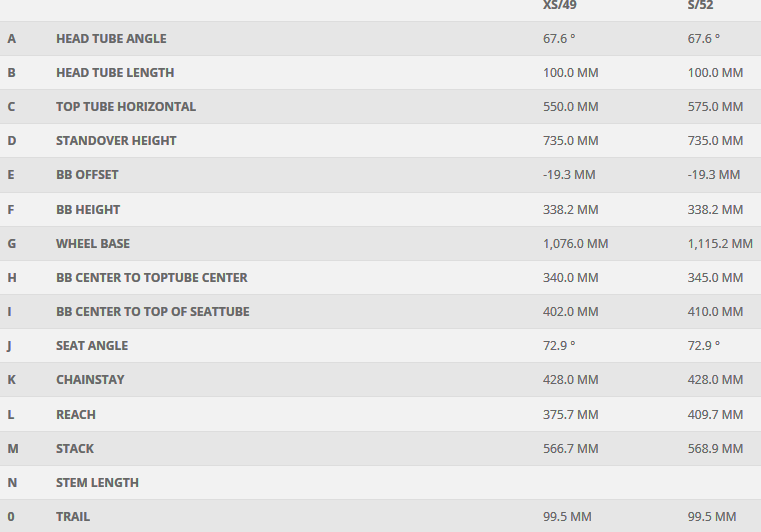Select the 409.7 MM reach value

(715, 415)
